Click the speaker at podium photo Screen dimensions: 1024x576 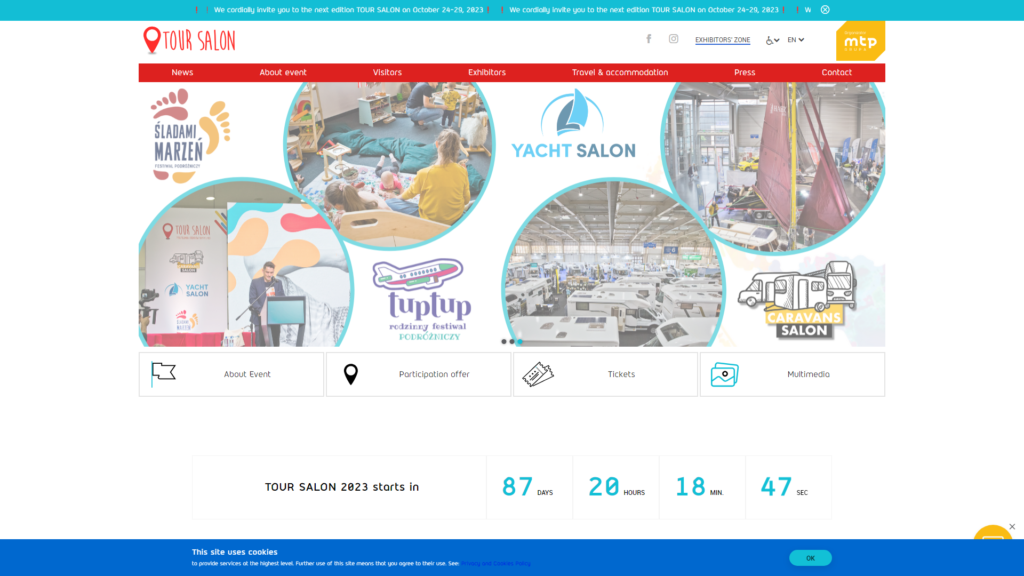(x=246, y=264)
